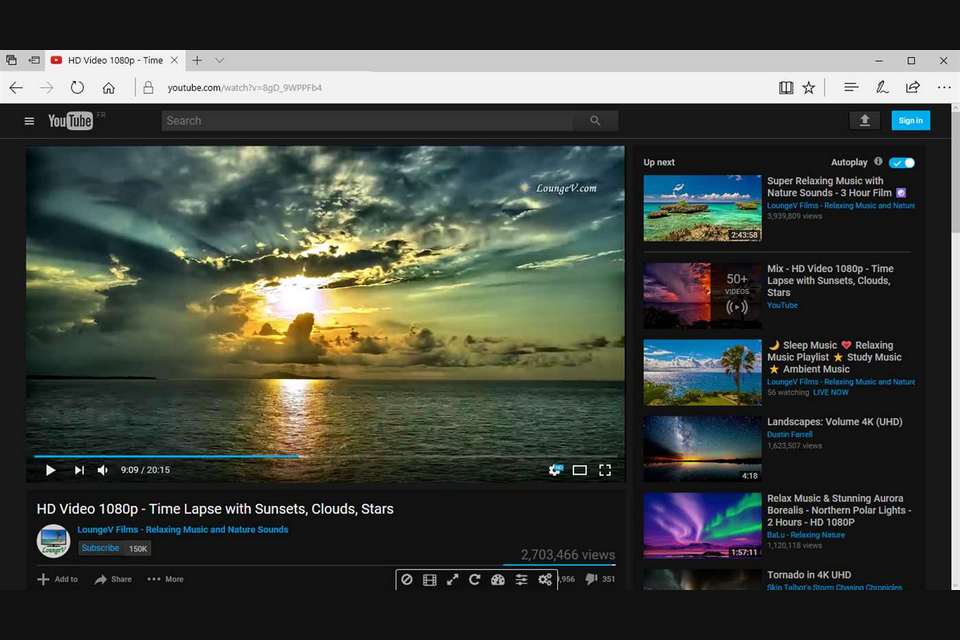Viewport: 960px width, 640px height.
Task: Open BaLu - Relaxing Nature channel link
Action: (806, 535)
